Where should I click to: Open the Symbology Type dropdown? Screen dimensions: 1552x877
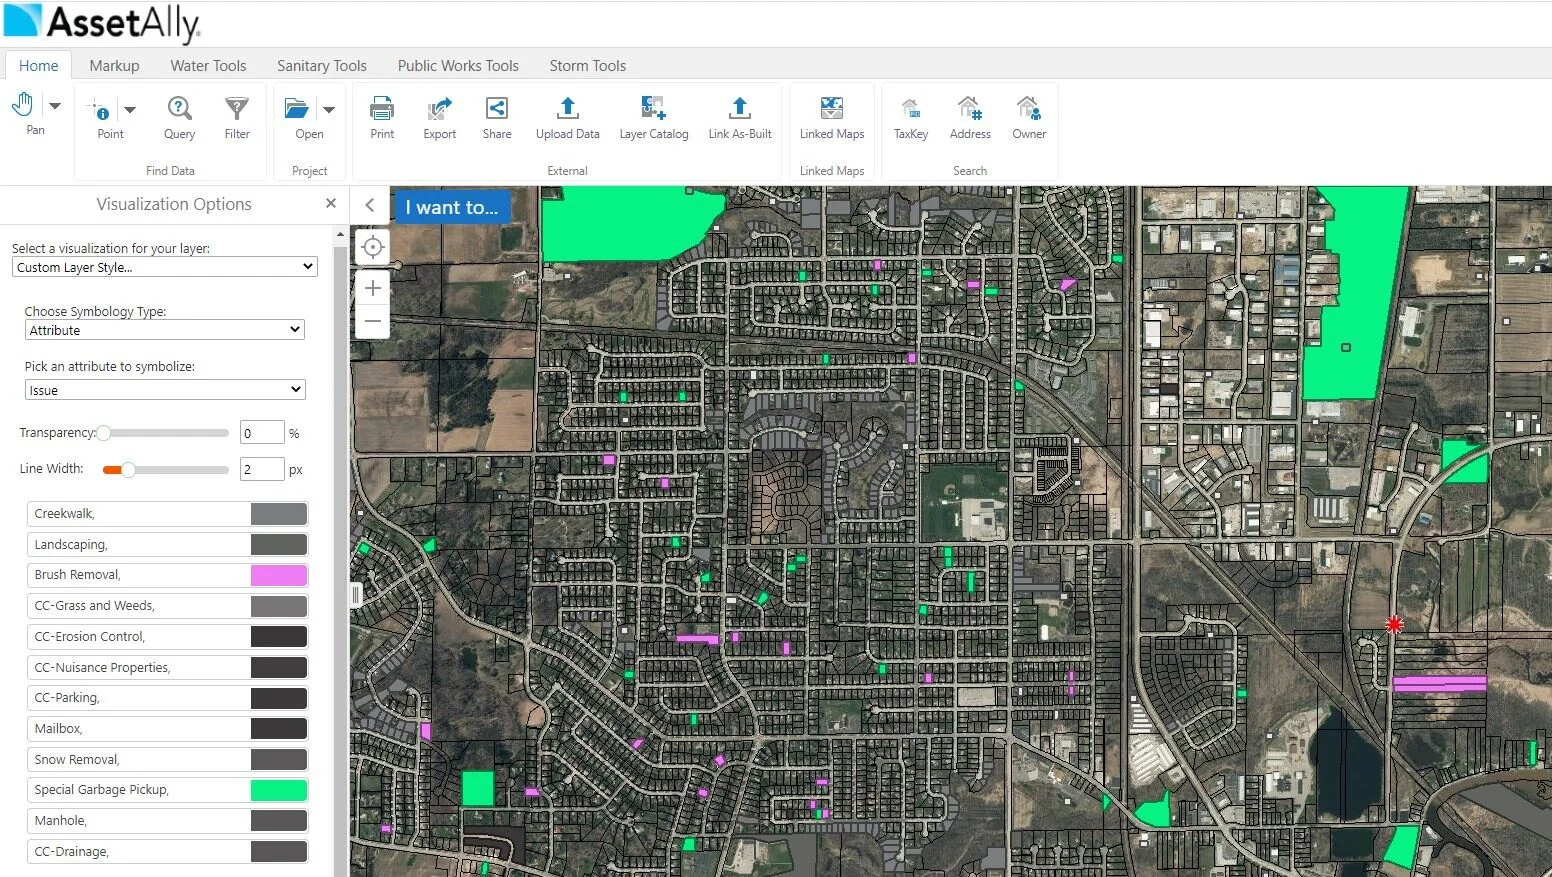(165, 330)
